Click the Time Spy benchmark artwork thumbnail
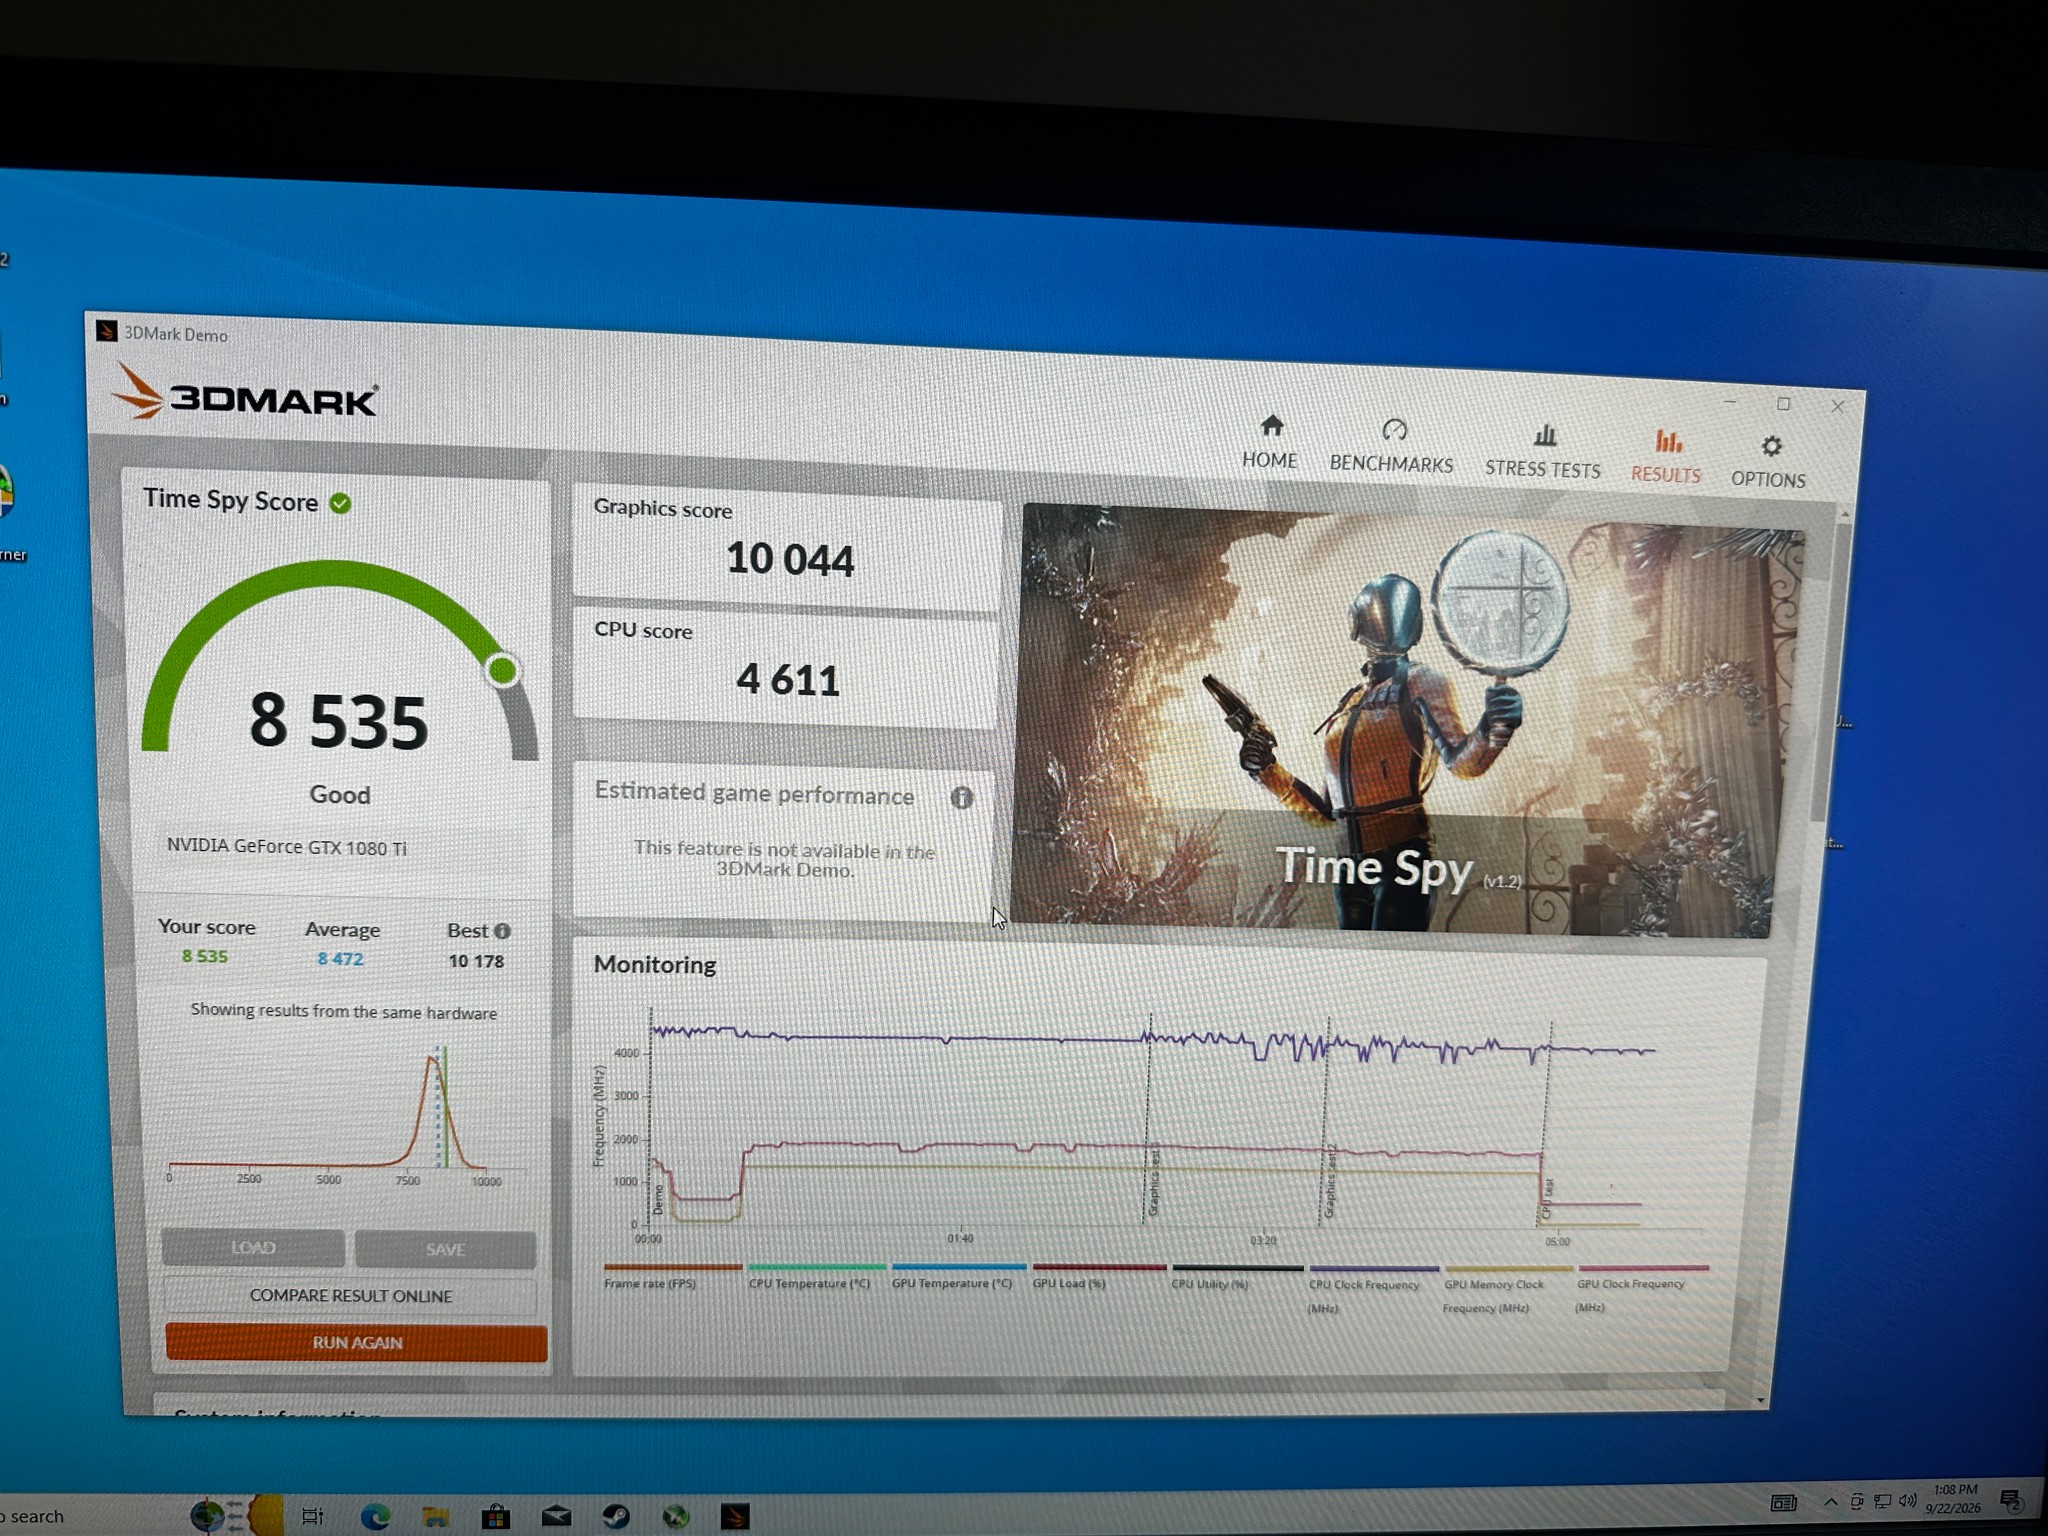Screen dimensions: 2048x1536 (1407, 720)
